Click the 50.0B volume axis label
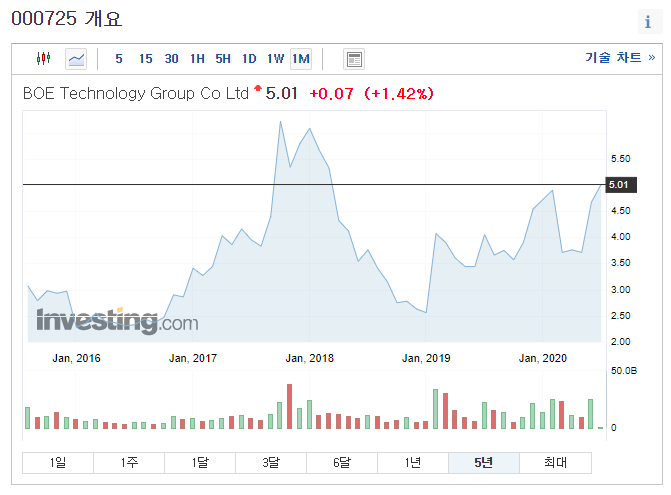This screenshot has width=671, height=495. pos(623,371)
